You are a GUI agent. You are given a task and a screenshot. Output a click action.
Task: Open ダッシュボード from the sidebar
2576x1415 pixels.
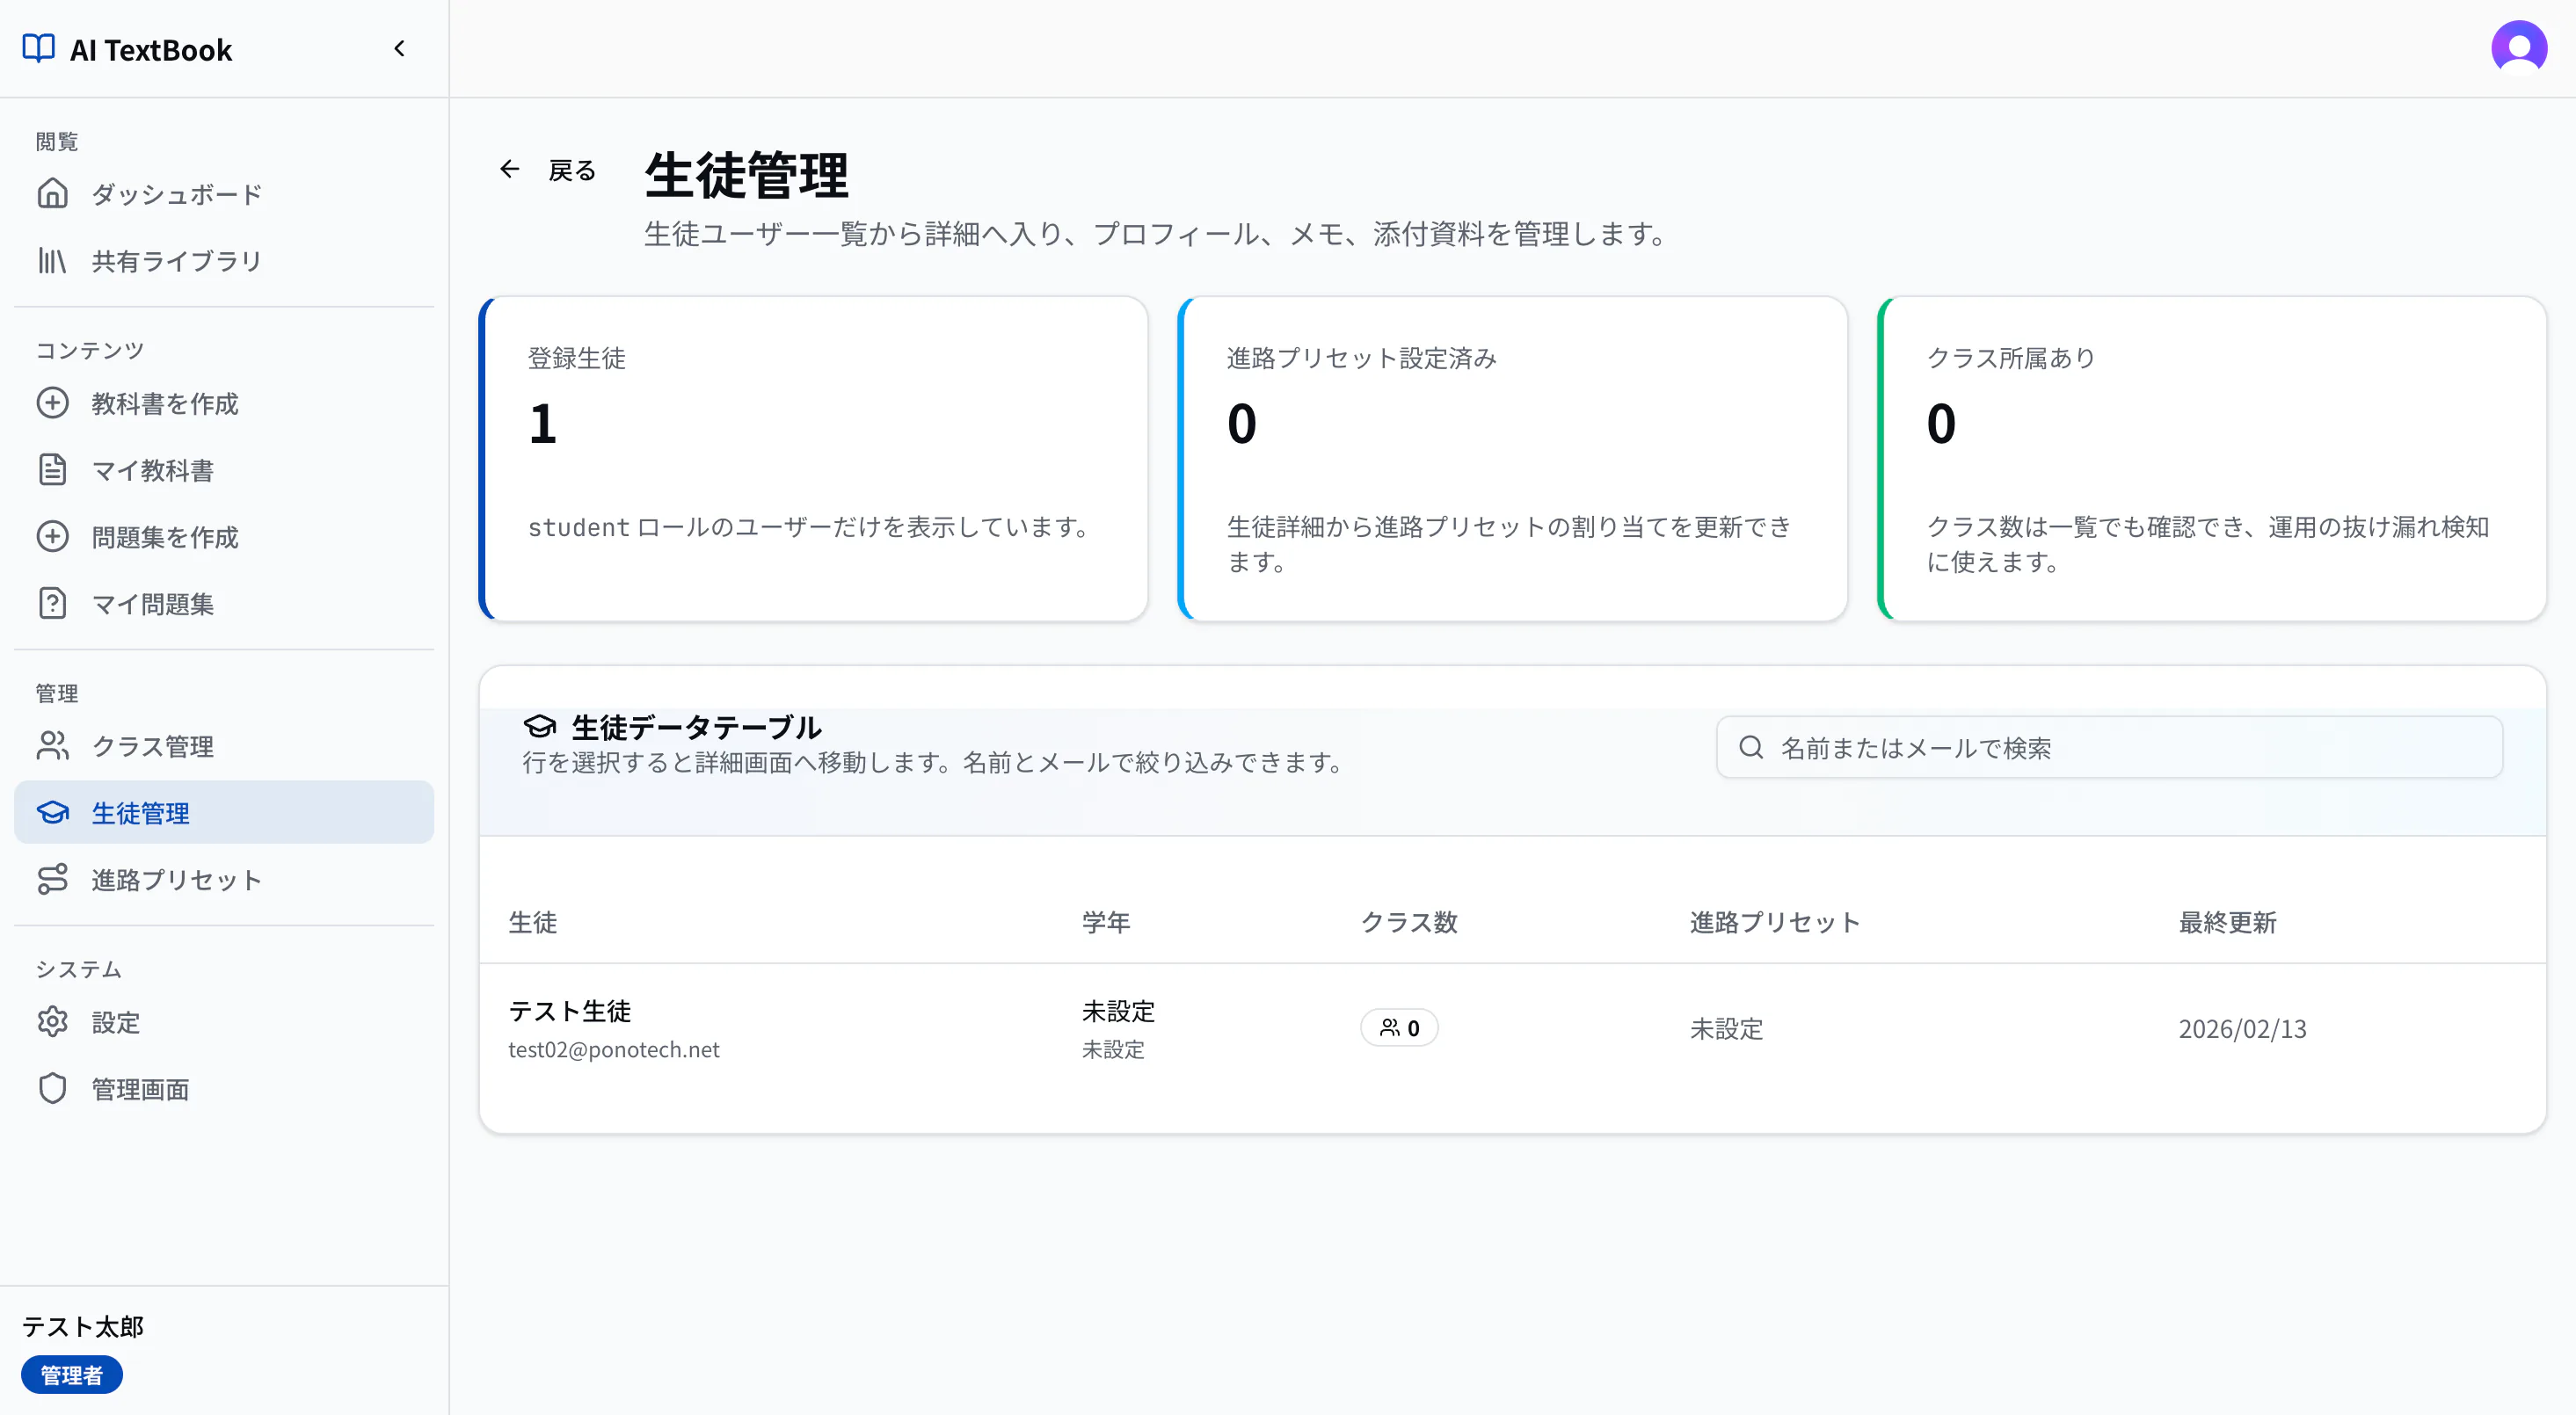point(224,194)
